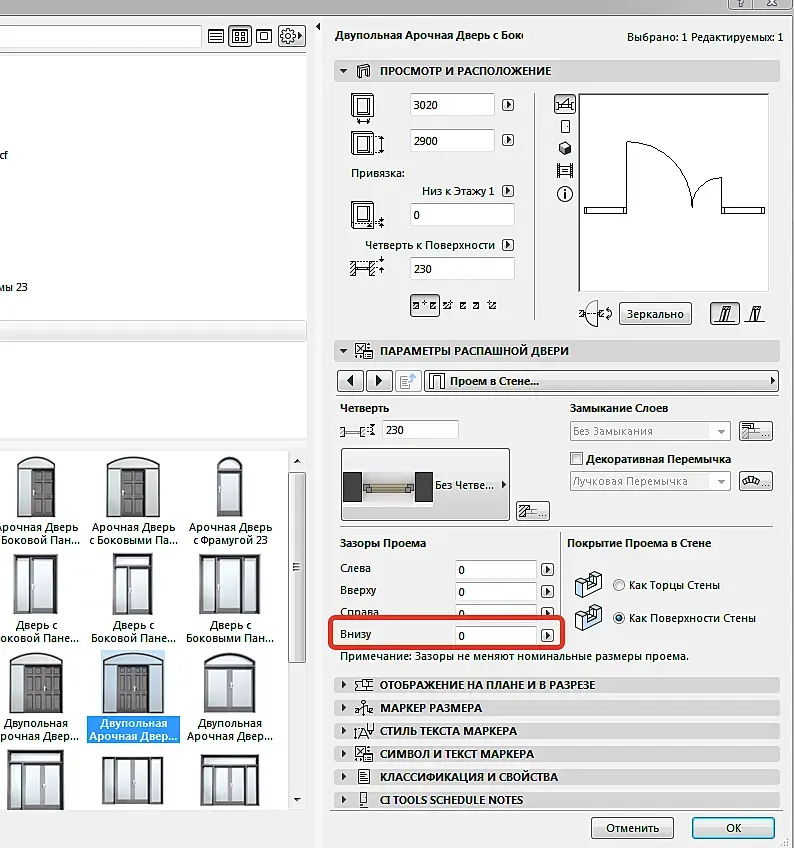This screenshot has width=794, height=848.
Task: Go to next parameter page
Action: click(x=379, y=381)
